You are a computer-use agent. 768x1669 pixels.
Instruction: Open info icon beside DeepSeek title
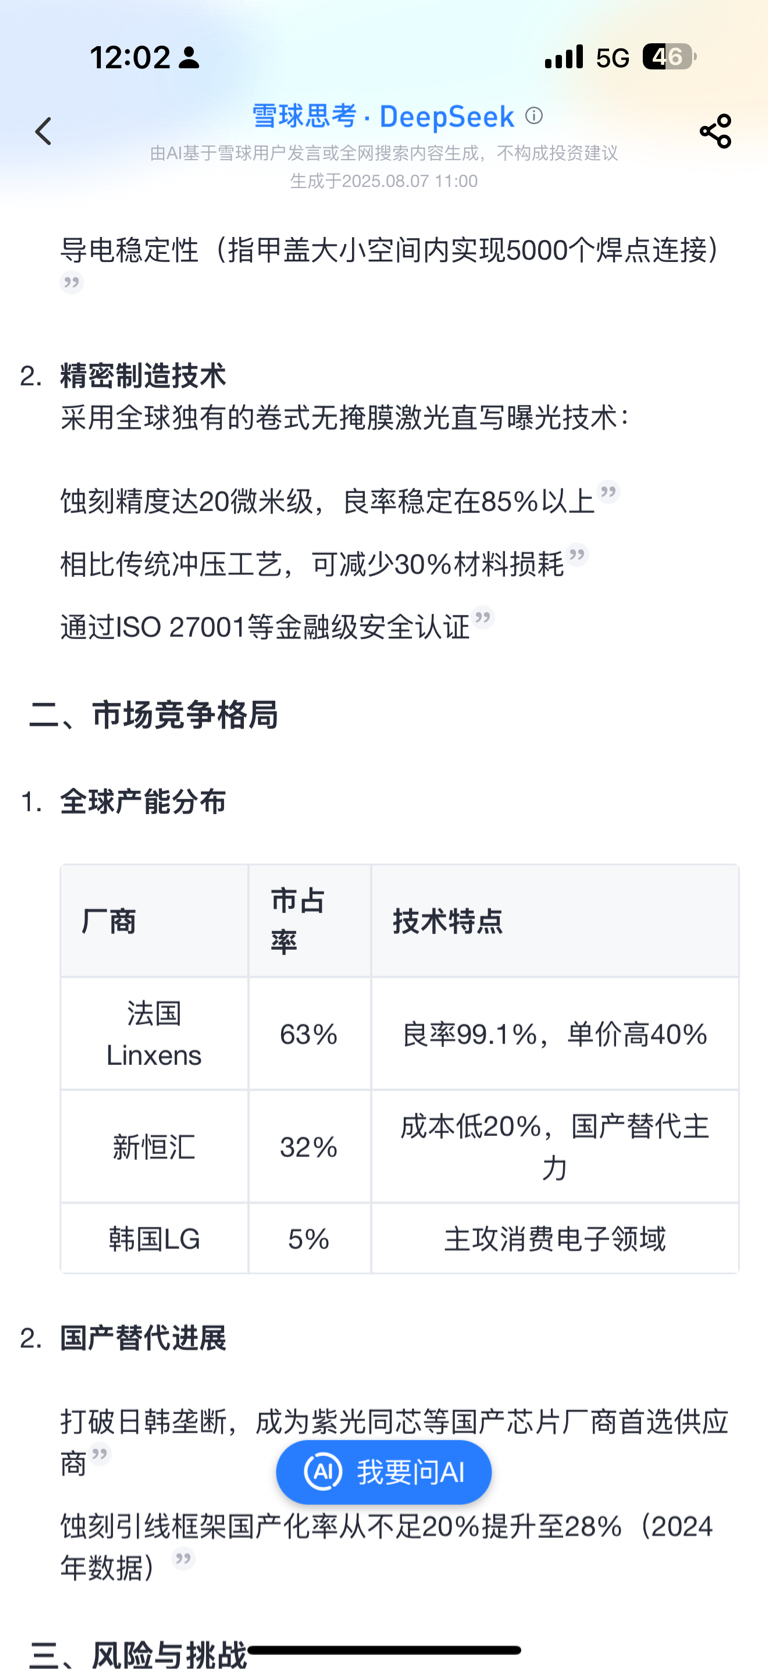[534, 116]
